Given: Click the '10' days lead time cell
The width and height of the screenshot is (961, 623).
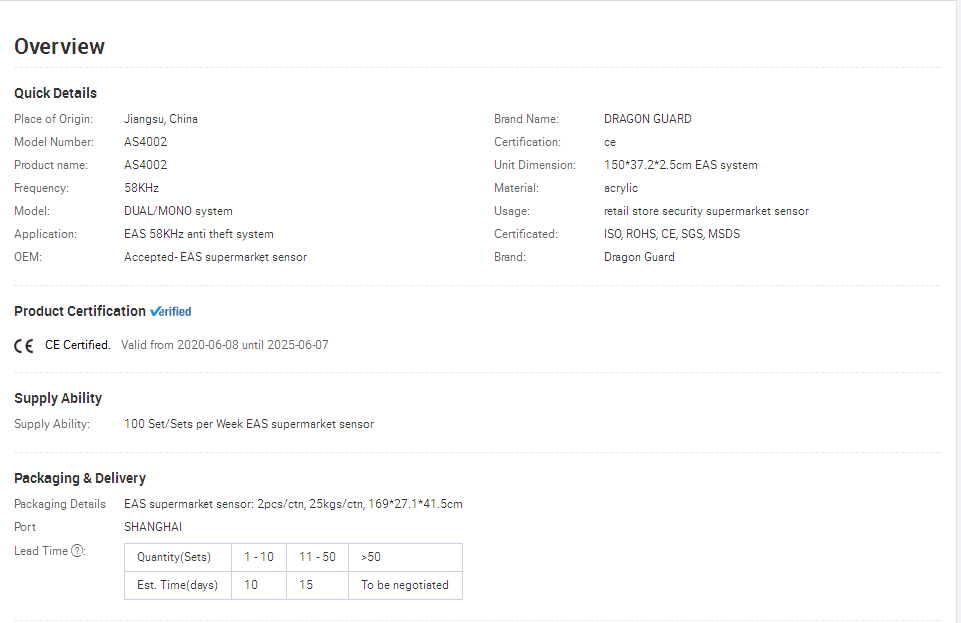Looking at the screenshot, I should tap(259, 586).
